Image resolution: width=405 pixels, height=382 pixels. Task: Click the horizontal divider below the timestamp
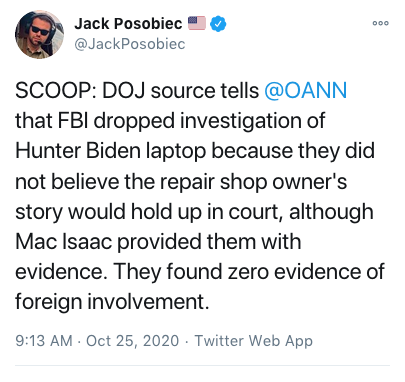(x=202, y=366)
